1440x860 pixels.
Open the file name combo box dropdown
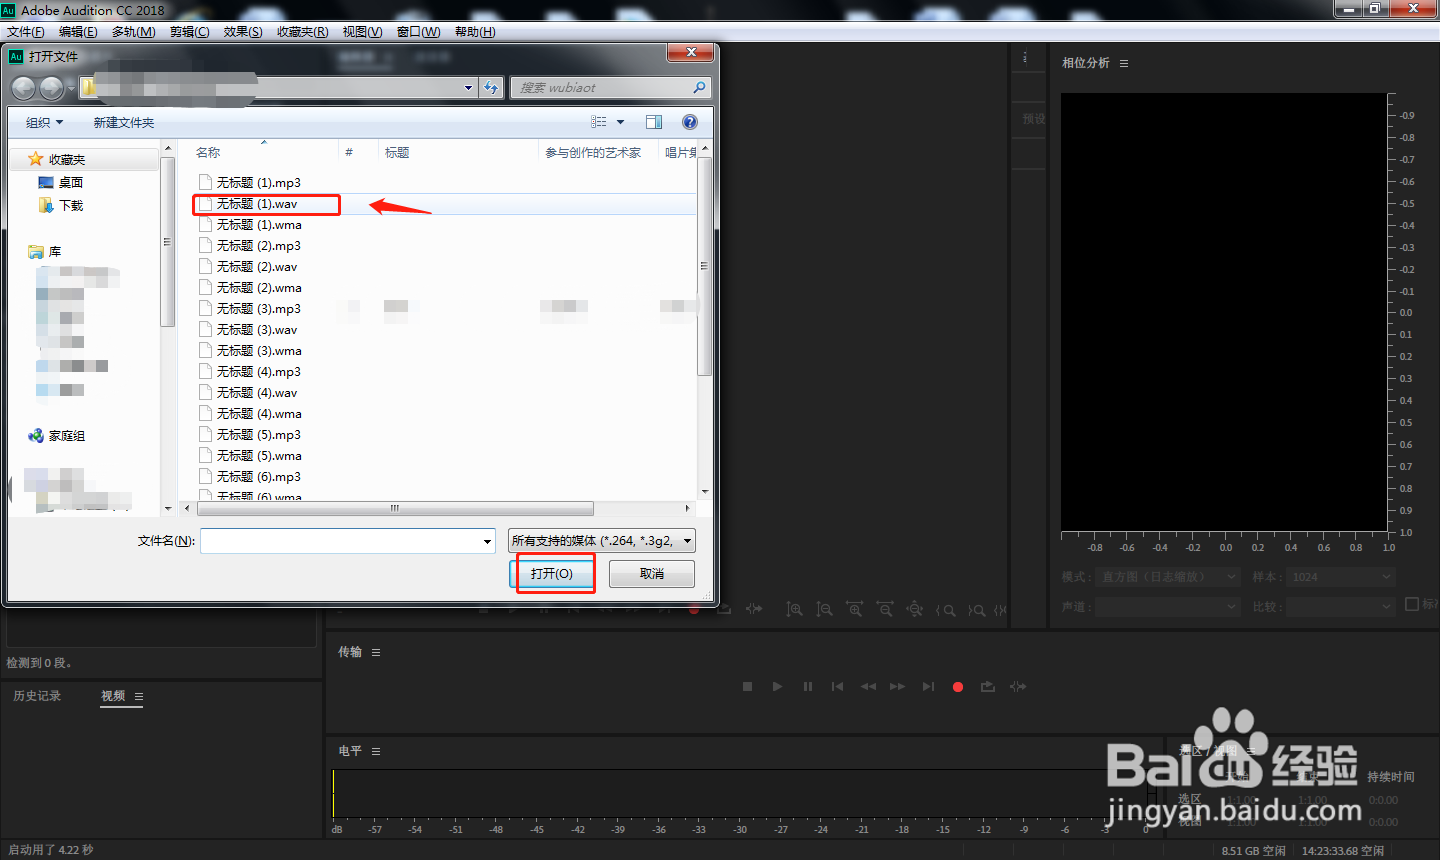[487, 541]
